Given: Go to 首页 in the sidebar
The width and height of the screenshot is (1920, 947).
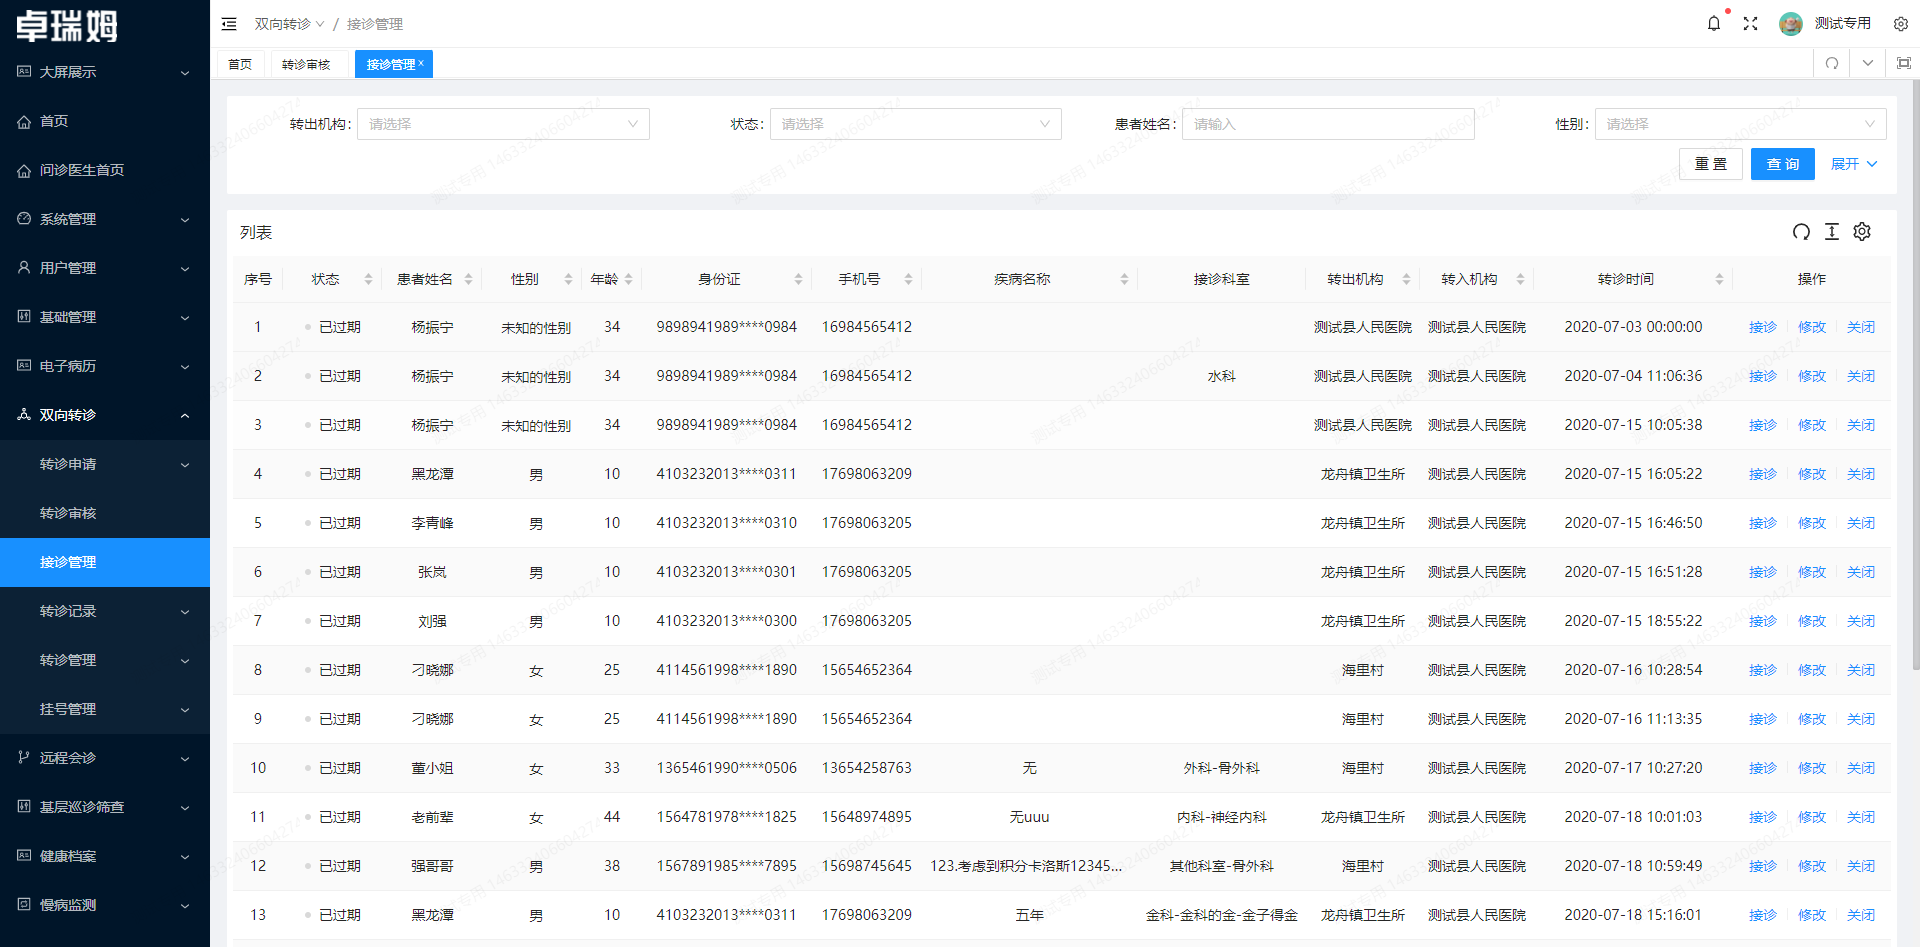Looking at the screenshot, I should (x=105, y=121).
